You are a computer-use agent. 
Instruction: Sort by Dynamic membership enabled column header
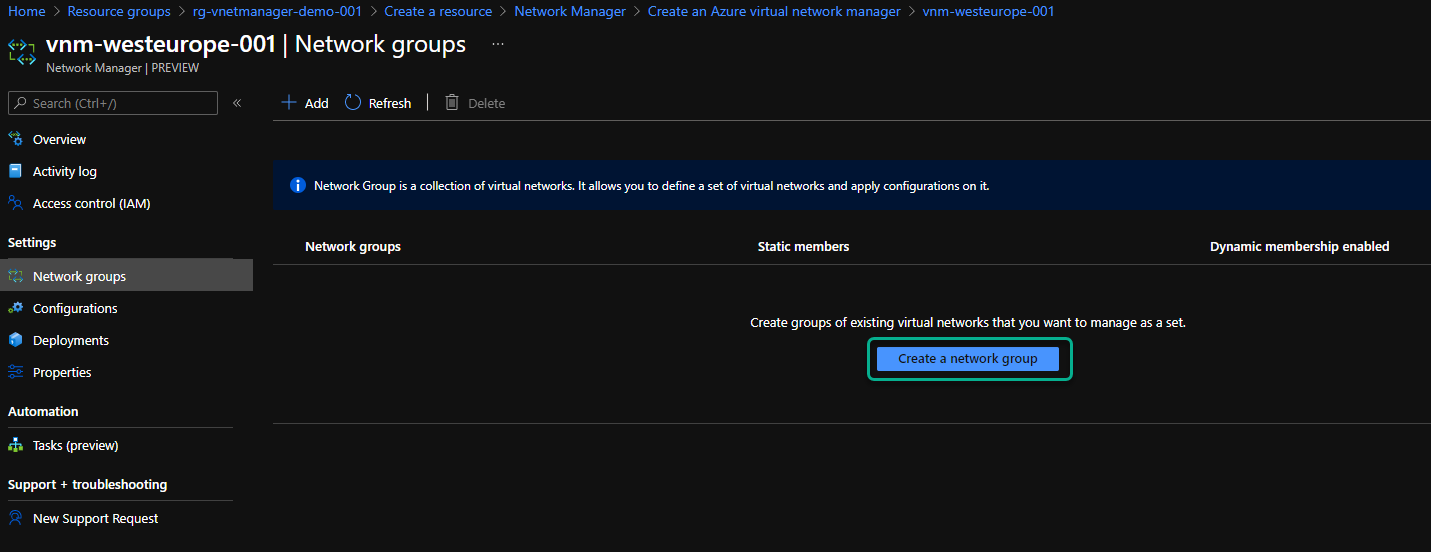point(1299,246)
